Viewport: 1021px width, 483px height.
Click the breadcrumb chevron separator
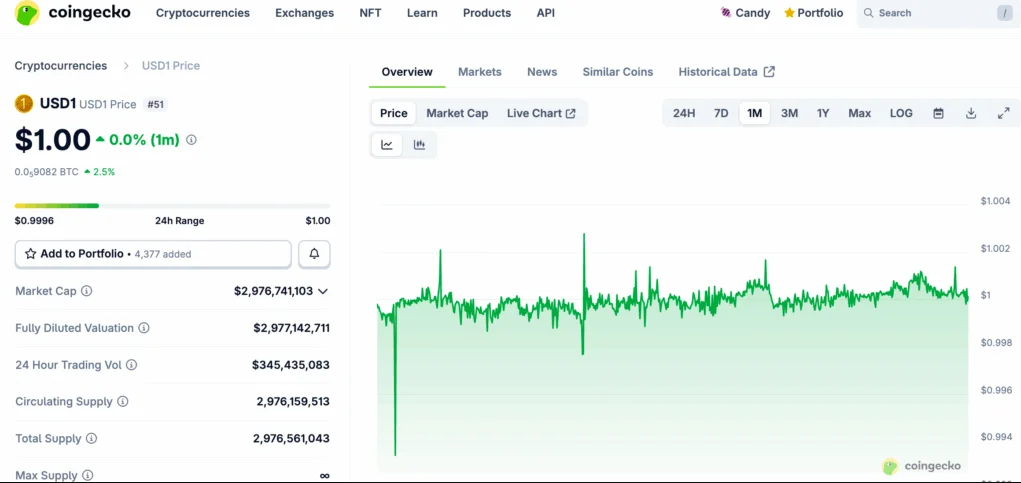point(124,66)
